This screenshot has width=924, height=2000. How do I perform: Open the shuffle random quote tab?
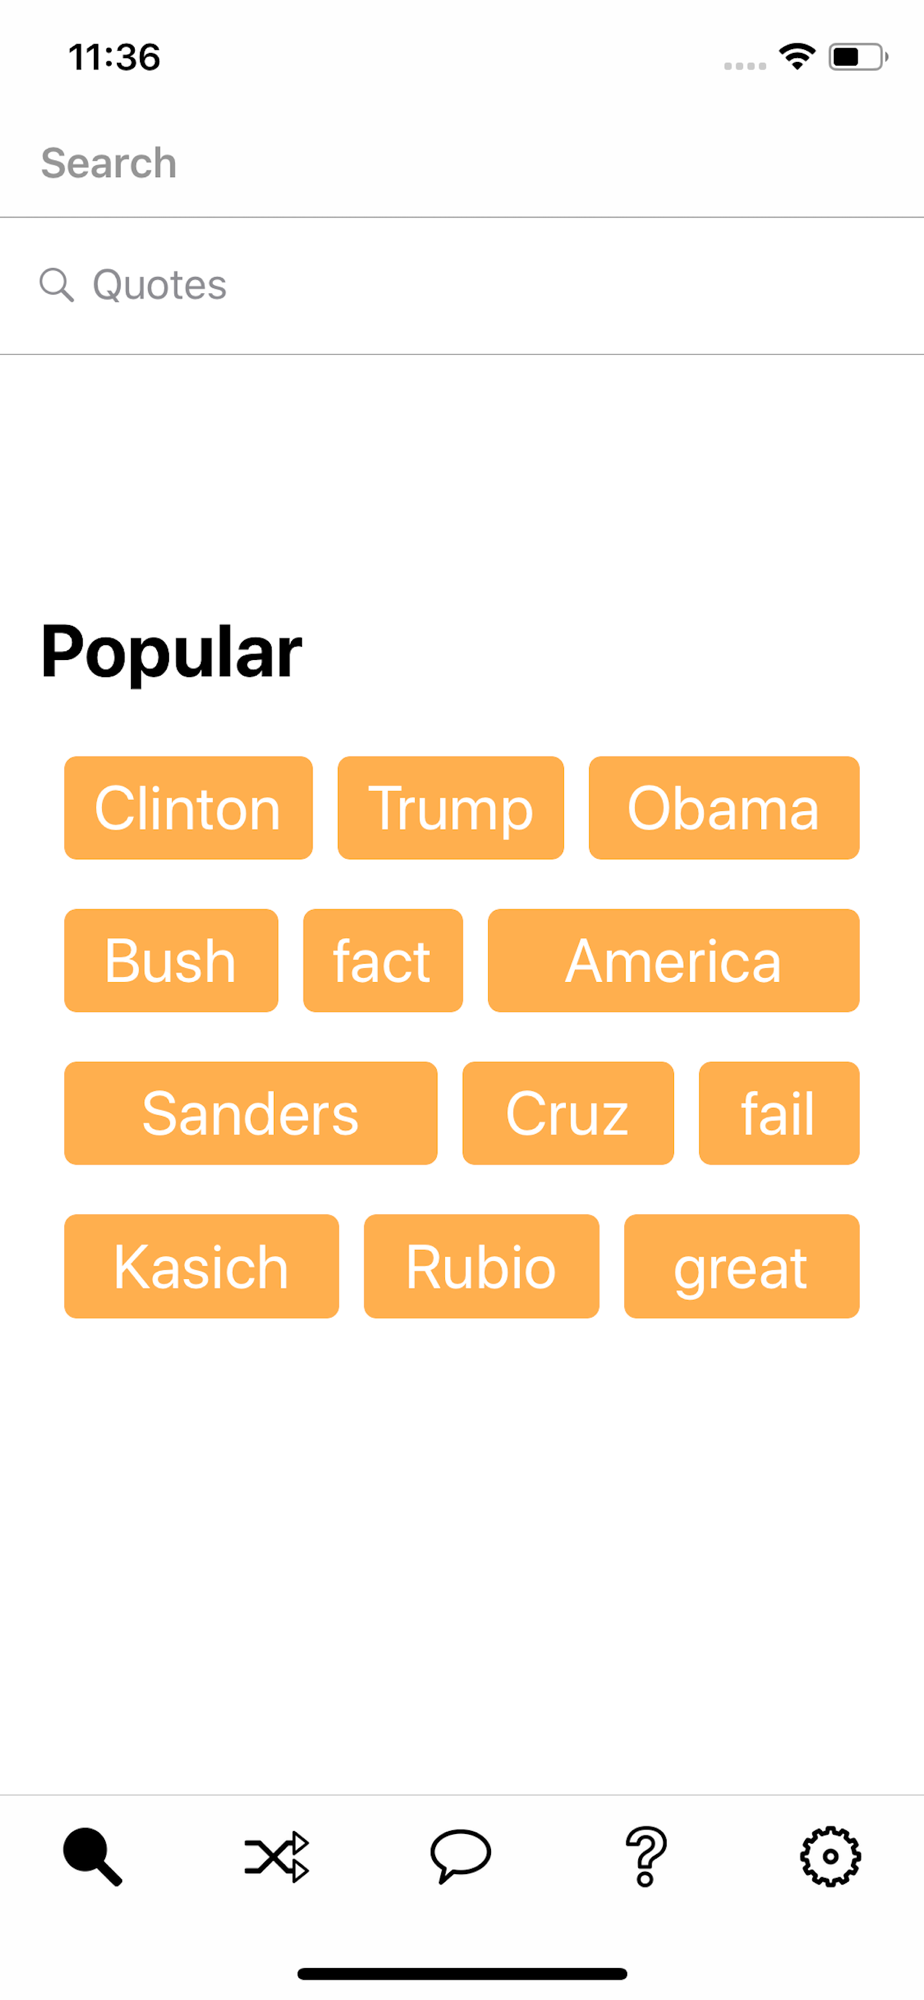tap(277, 1857)
